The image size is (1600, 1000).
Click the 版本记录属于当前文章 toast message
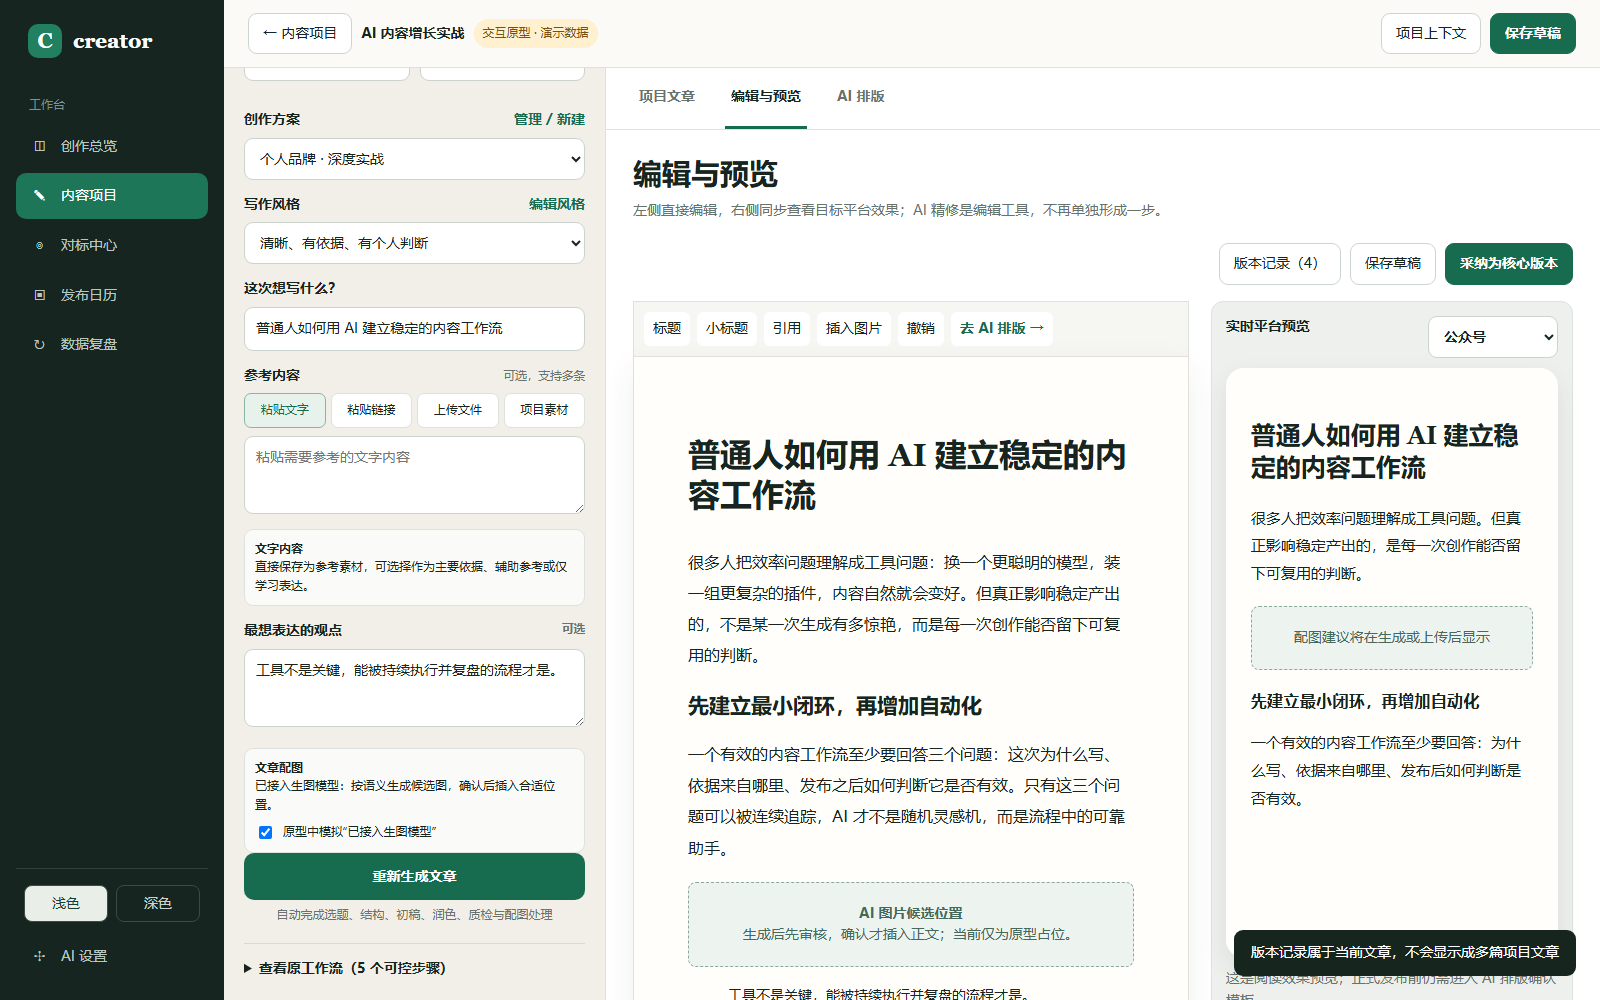1405,952
